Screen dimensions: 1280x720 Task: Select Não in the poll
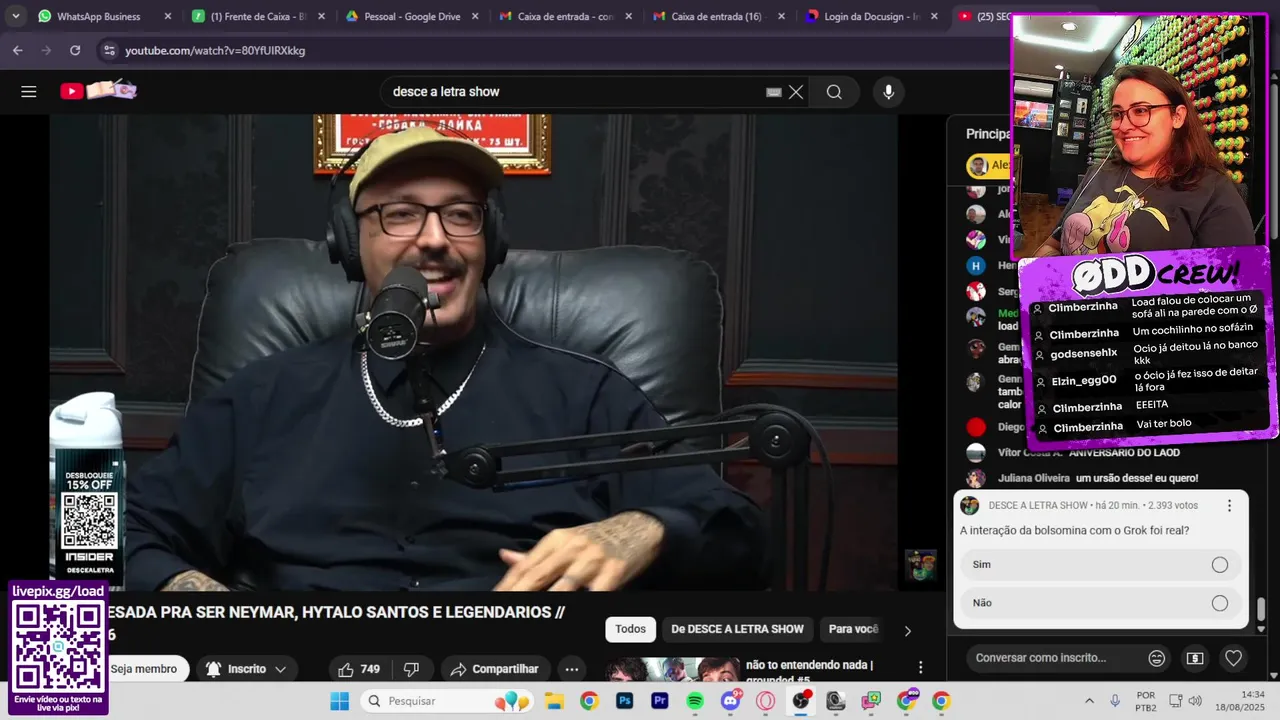(1100, 603)
